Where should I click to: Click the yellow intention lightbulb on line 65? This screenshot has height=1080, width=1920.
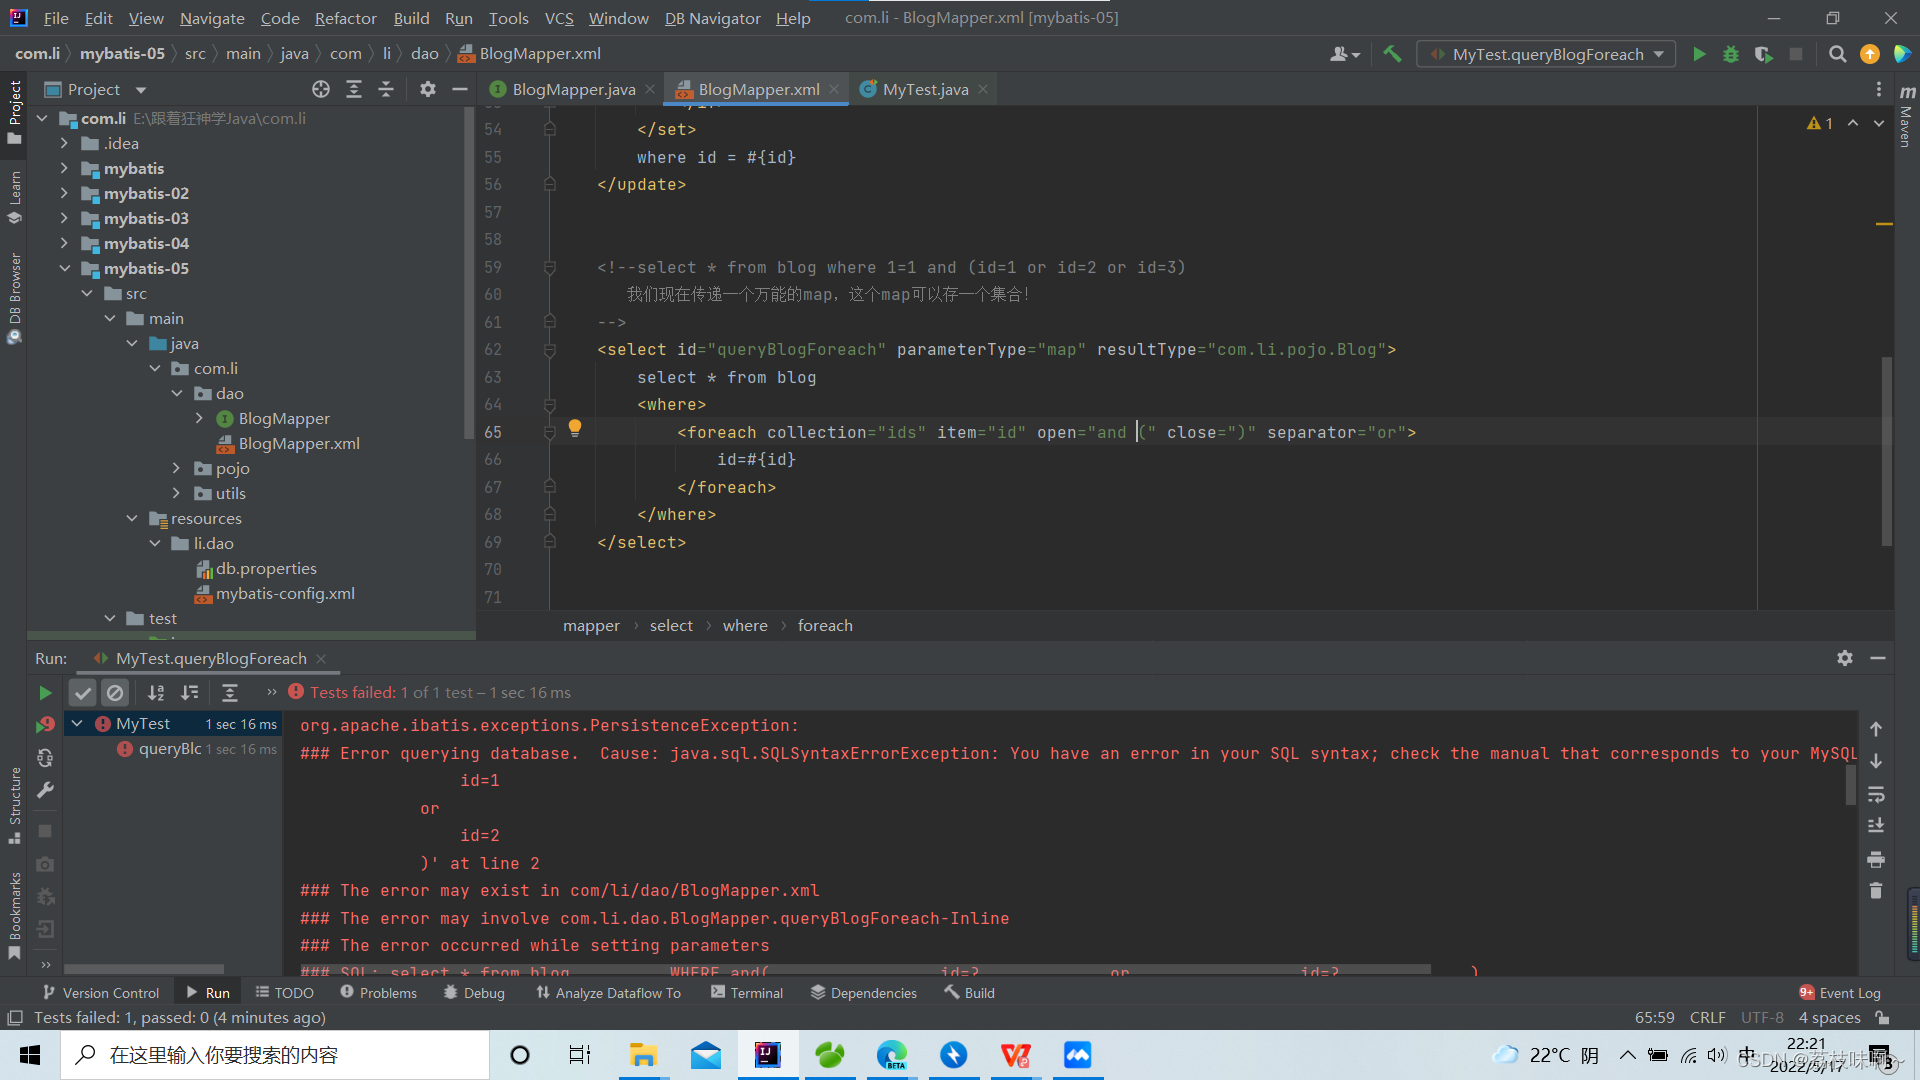[x=575, y=428]
